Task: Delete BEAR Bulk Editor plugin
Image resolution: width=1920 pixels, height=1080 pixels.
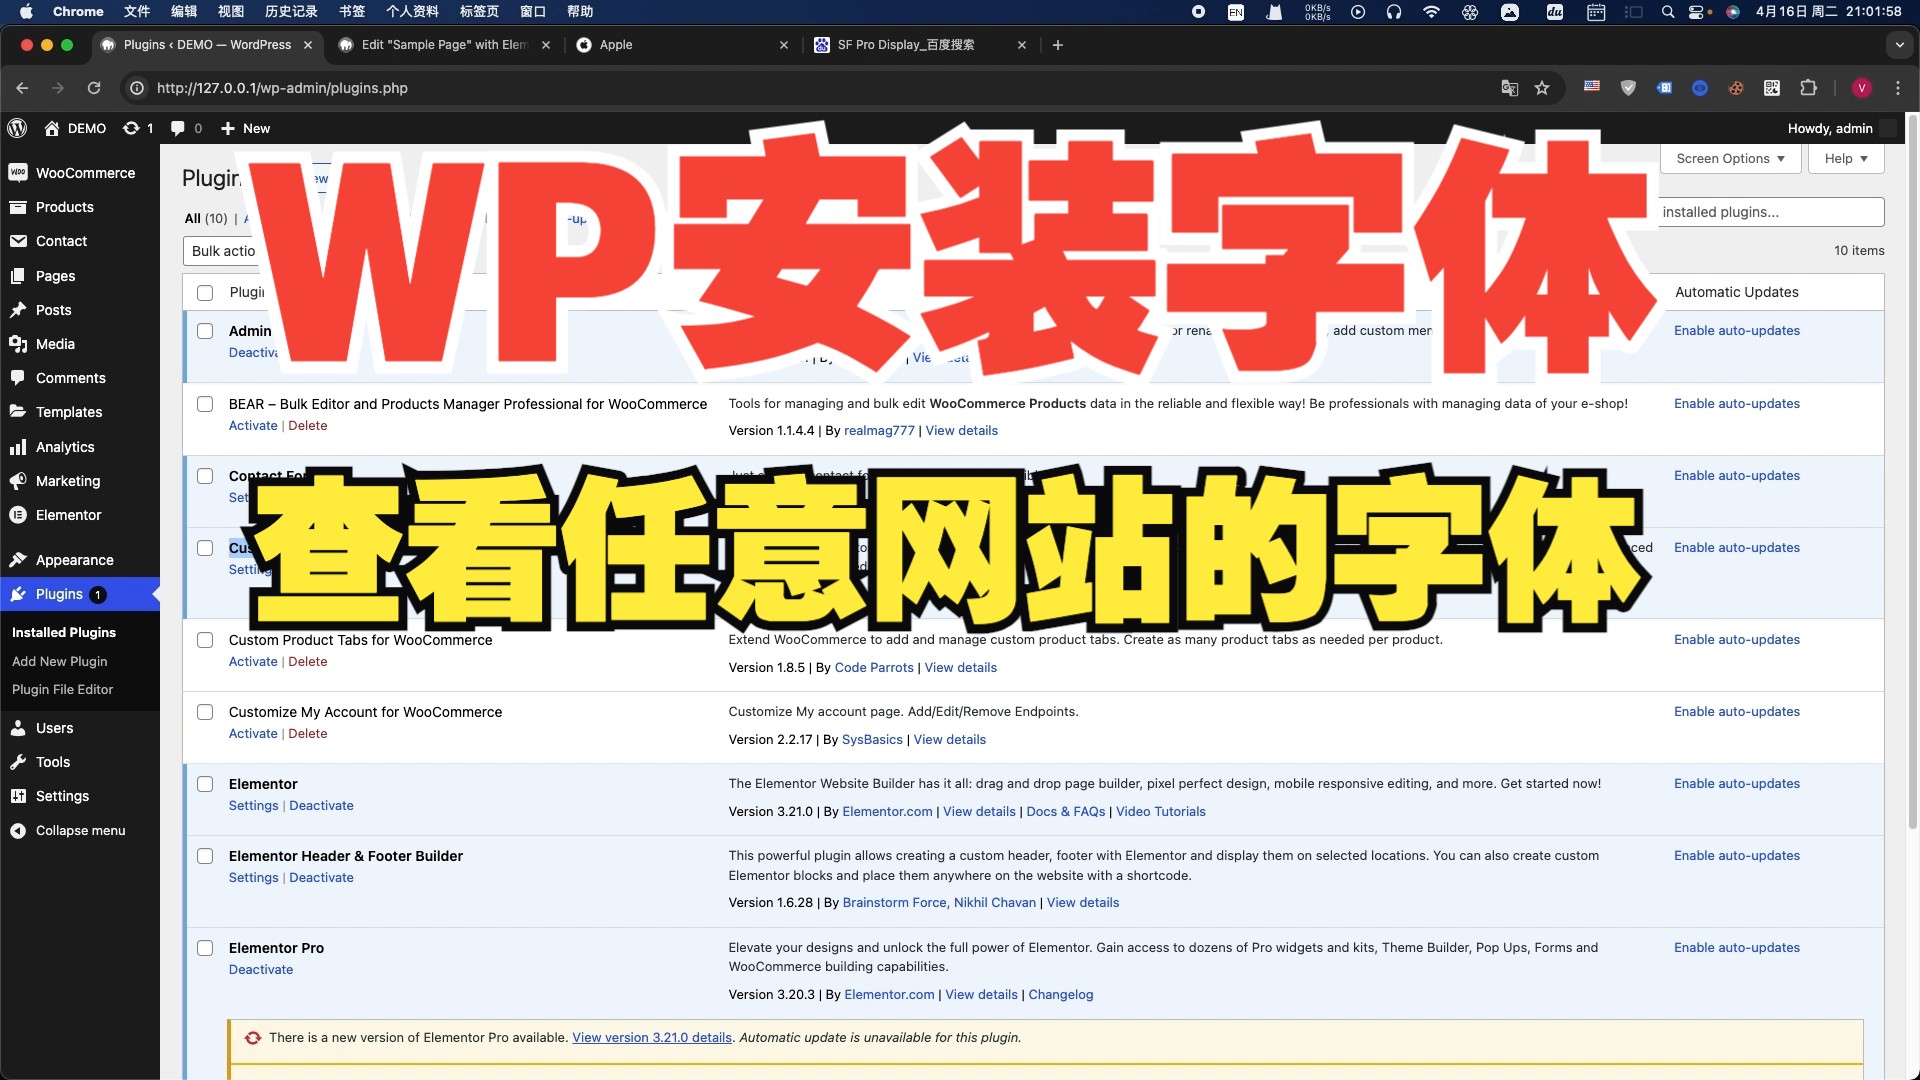Action: (x=308, y=426)
